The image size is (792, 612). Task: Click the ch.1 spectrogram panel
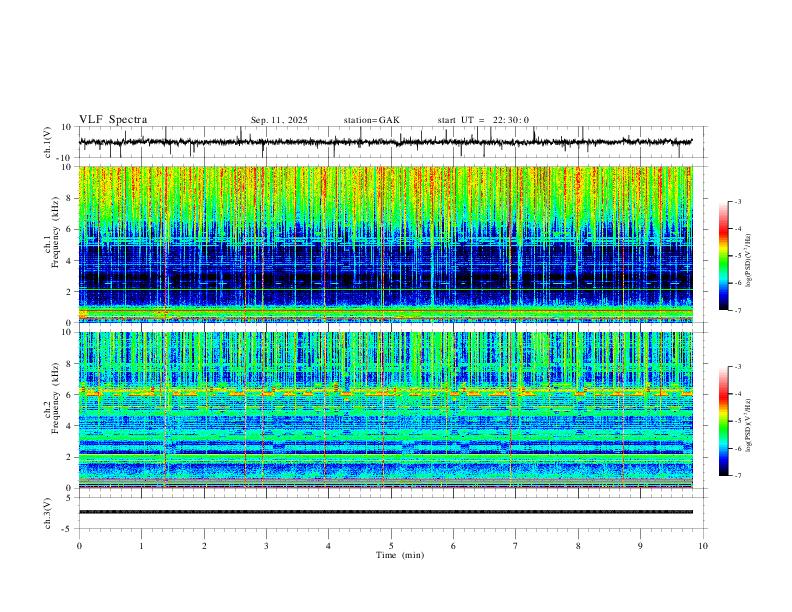point(386,244)
